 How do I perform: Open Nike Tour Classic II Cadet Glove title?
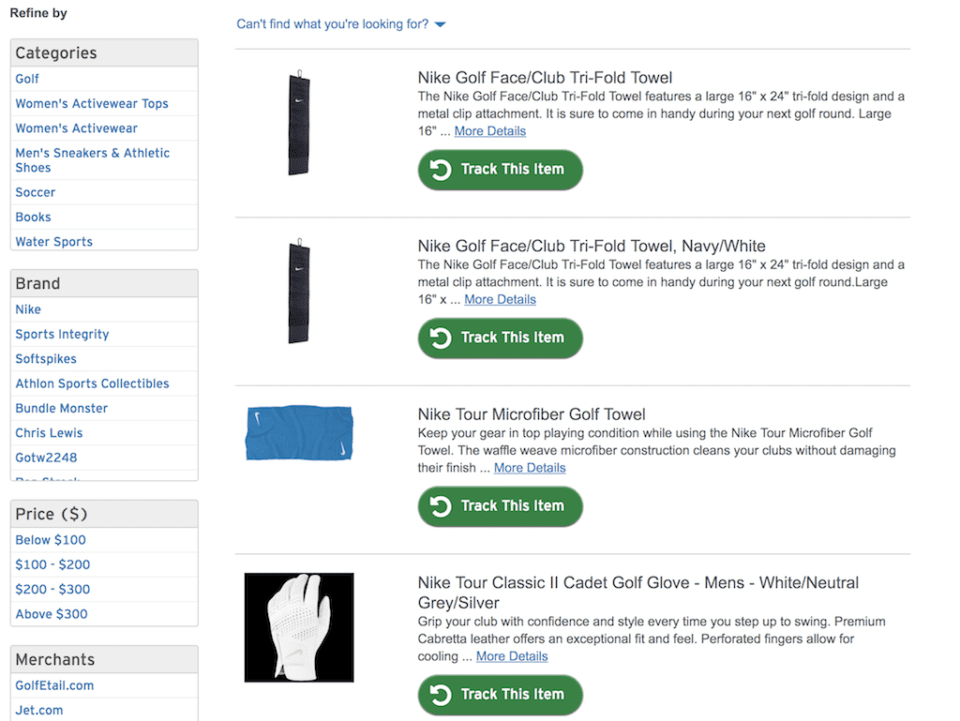pyautogui.click(x=638, y=592)
